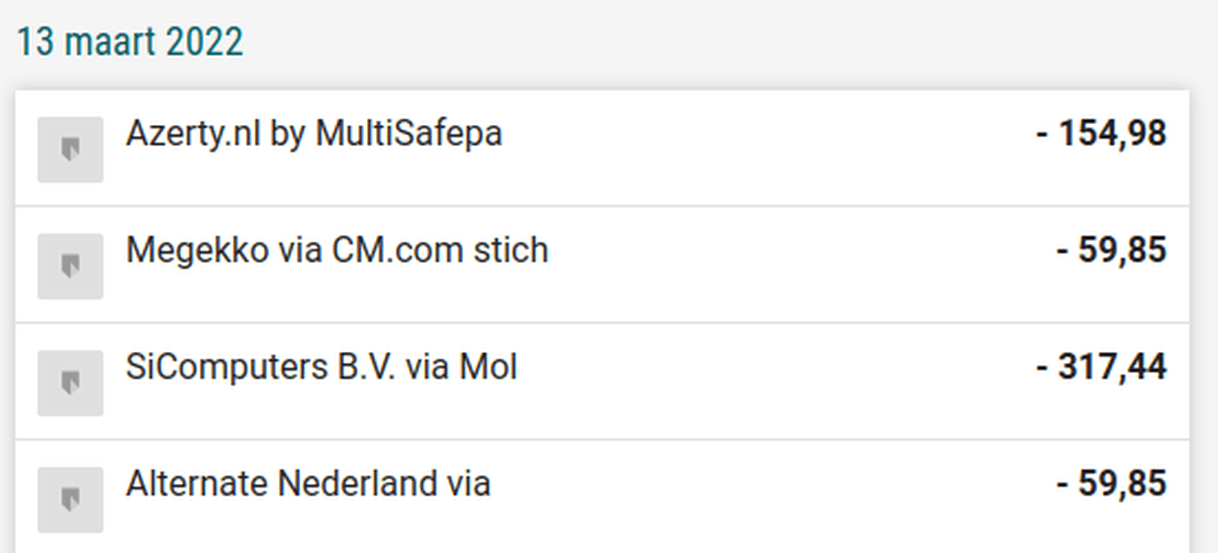Open the Azerty.nl by MultiSafepa payee name
The height and width of the screenshot is (553, 1218).
click(x=314, y=134)
